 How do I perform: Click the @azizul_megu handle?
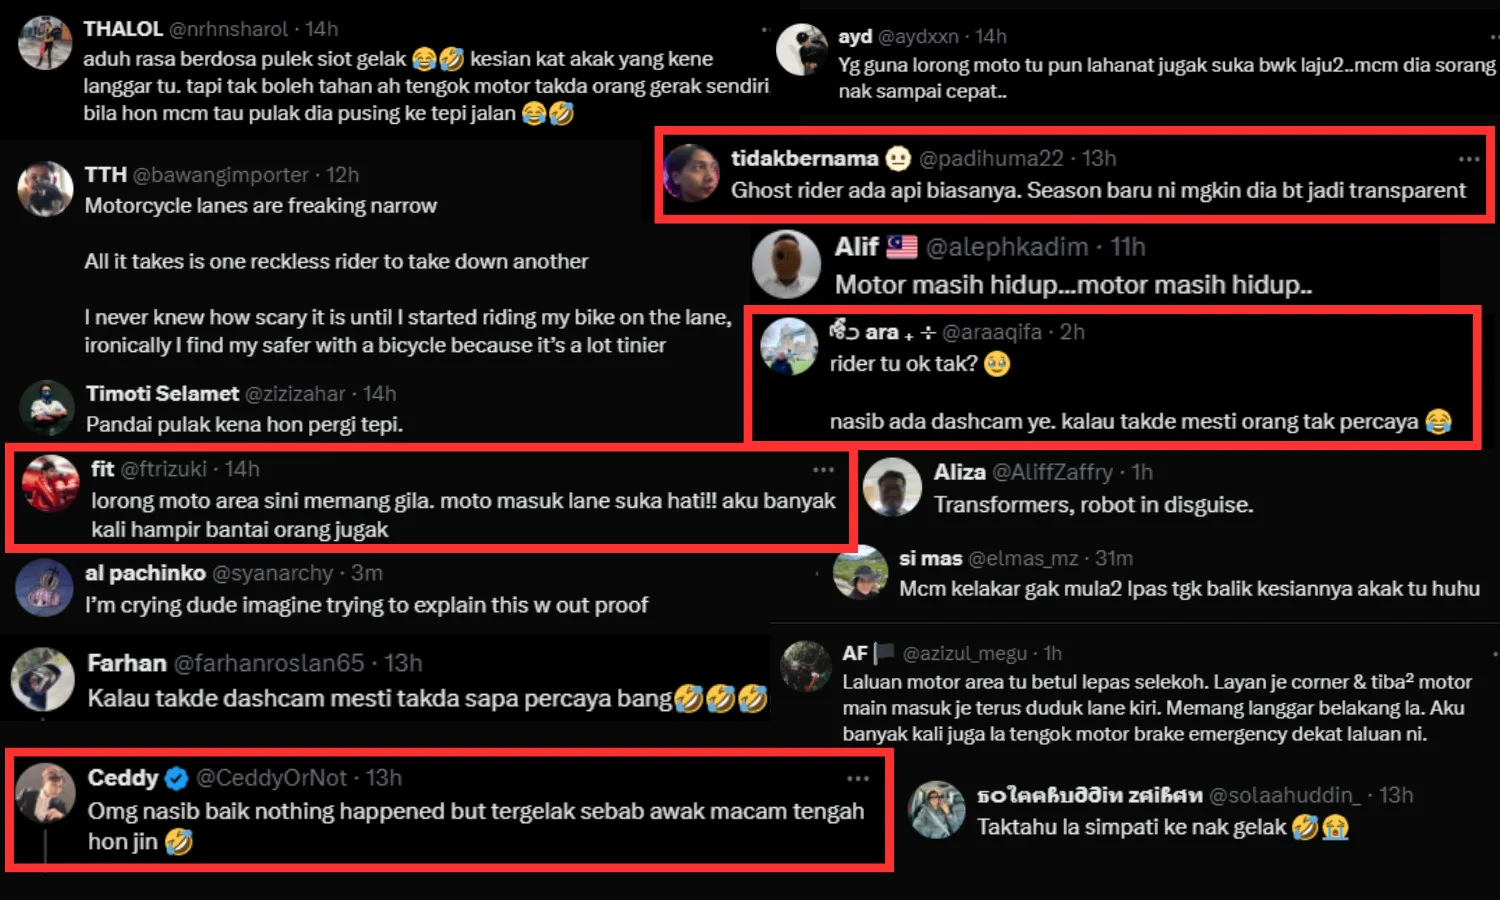click(x=965, y=653)
